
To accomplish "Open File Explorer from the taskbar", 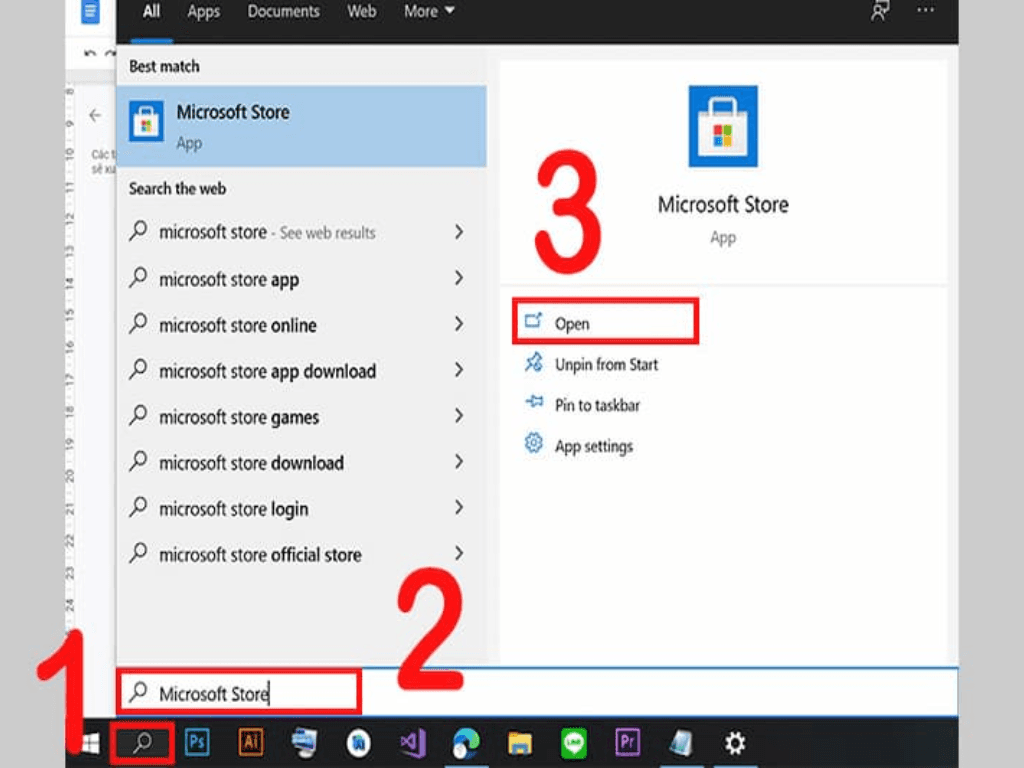I will point(520,743).
